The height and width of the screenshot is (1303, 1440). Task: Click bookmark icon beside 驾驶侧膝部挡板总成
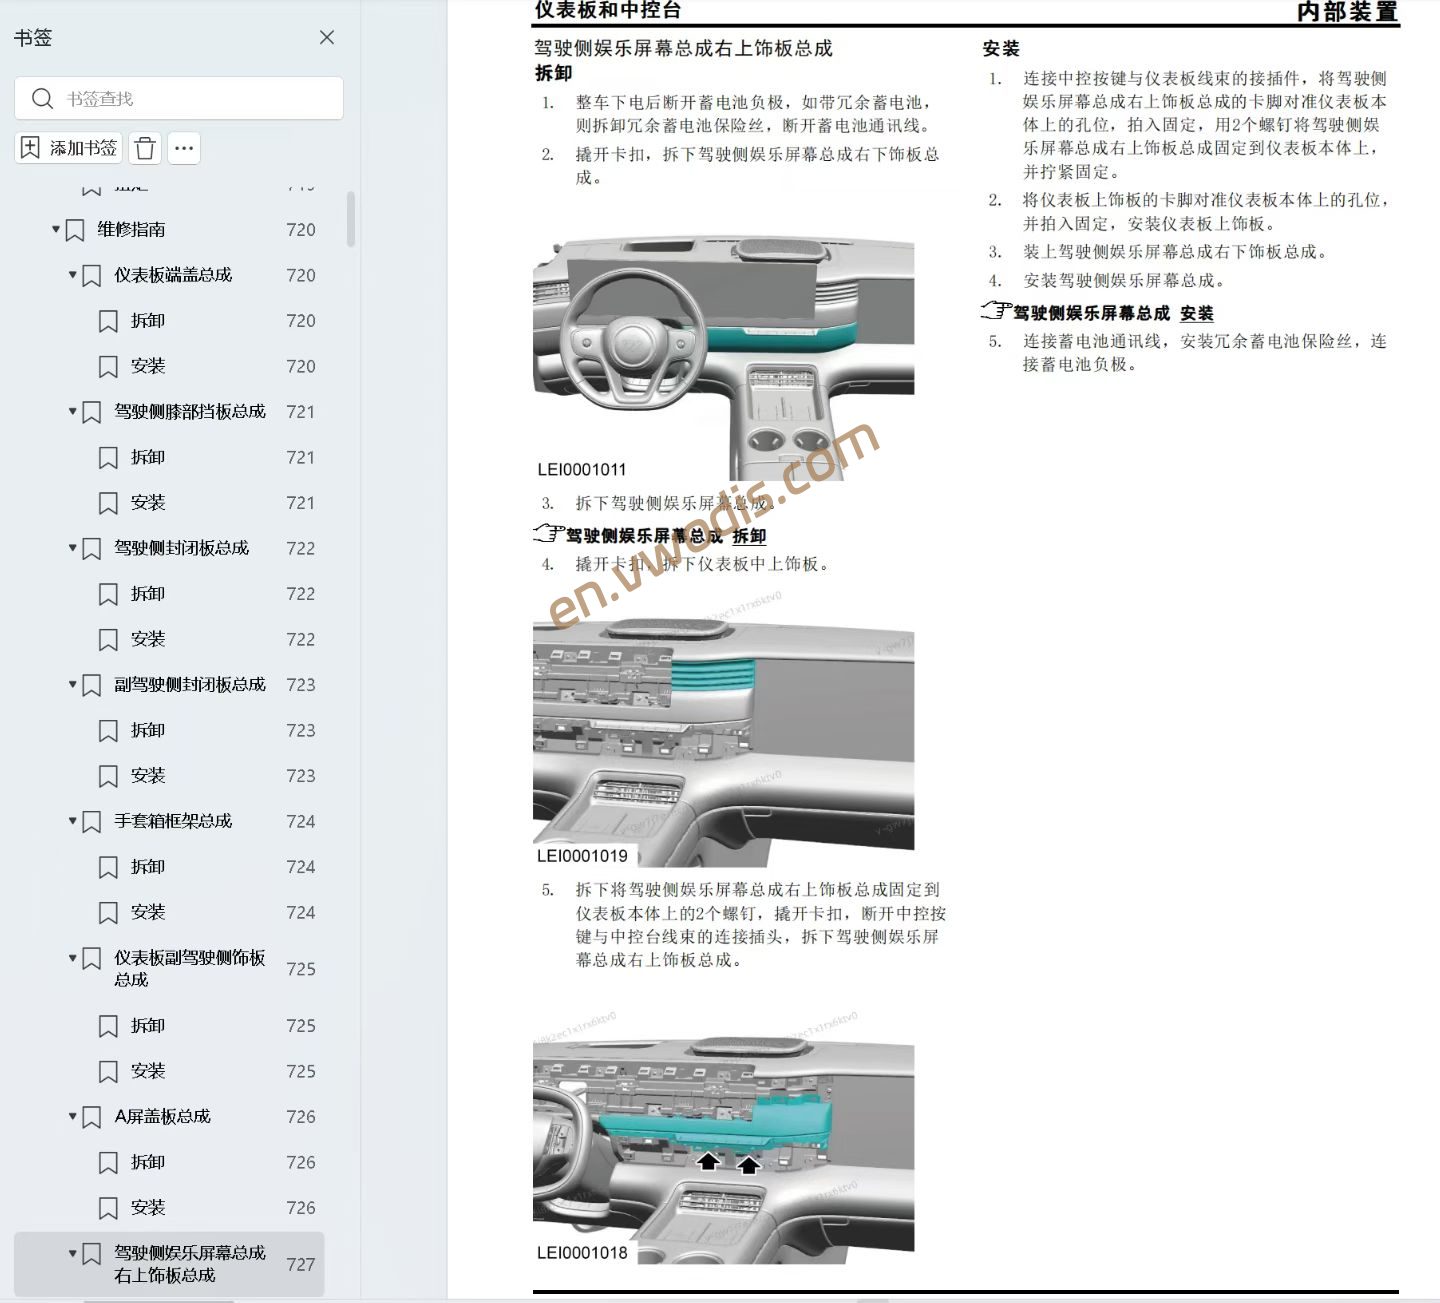coord(91,412)
